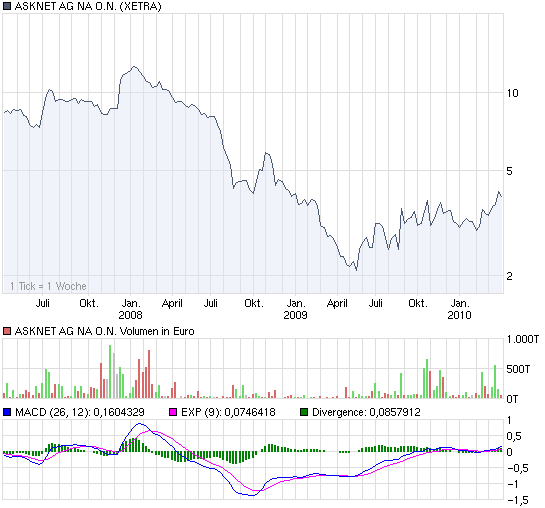Click the volume axis label 500T
This screenshot has height=508, width=545.
[x=518, y=369]
